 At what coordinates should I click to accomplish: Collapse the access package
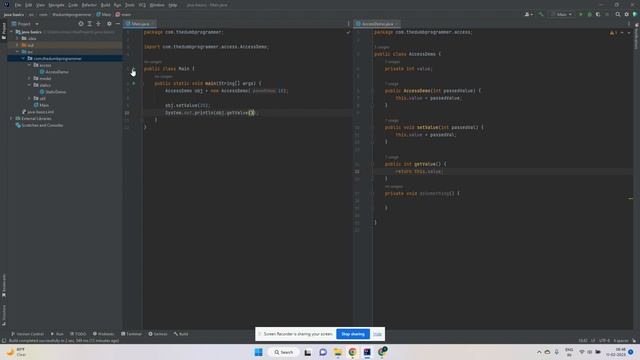point(29,65)
